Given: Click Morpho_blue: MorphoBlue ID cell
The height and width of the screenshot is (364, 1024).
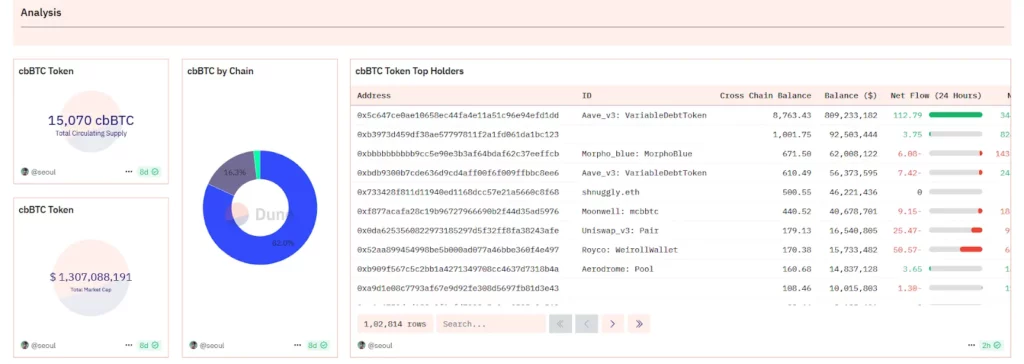Looking at the screenshot, I should [x=637, y=154].
